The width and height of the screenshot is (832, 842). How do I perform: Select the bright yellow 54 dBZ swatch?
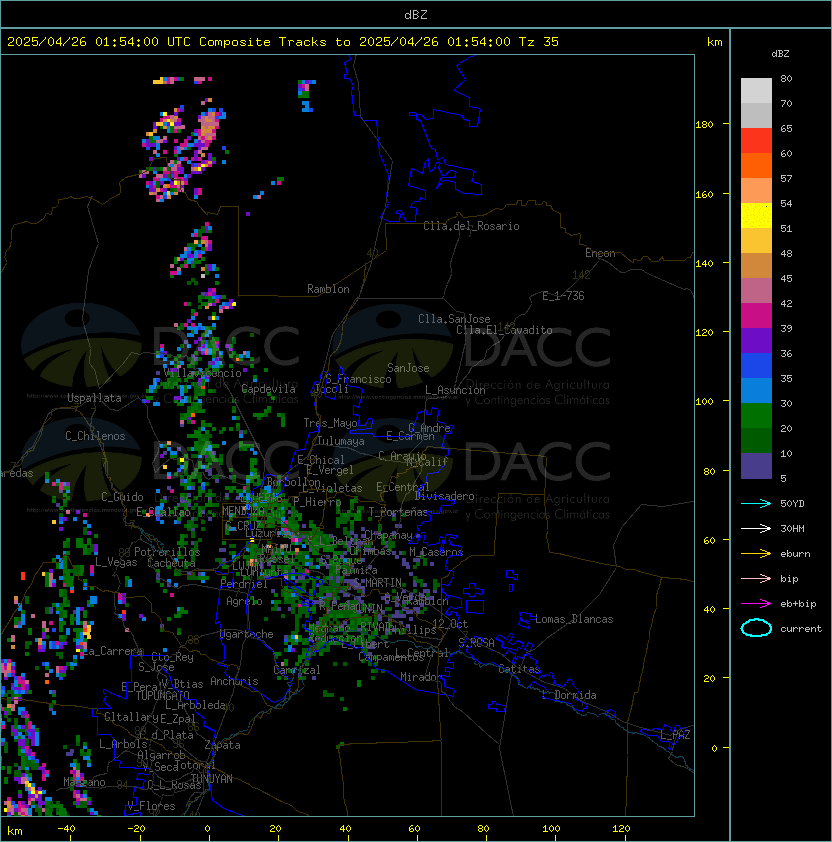(756, 215)
